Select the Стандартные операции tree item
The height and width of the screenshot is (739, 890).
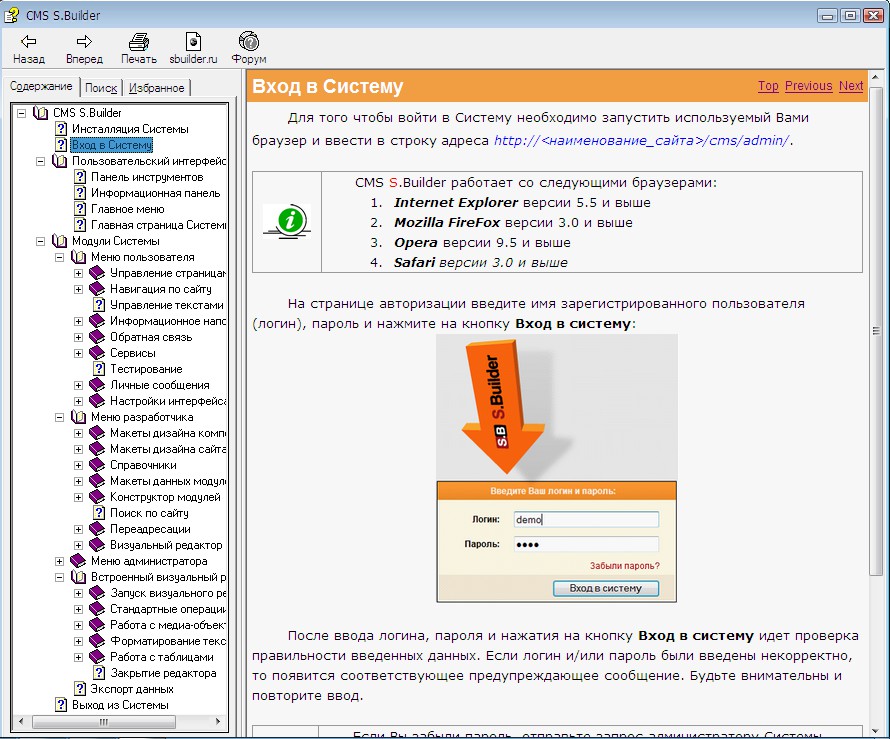click(x=168, y=609)
